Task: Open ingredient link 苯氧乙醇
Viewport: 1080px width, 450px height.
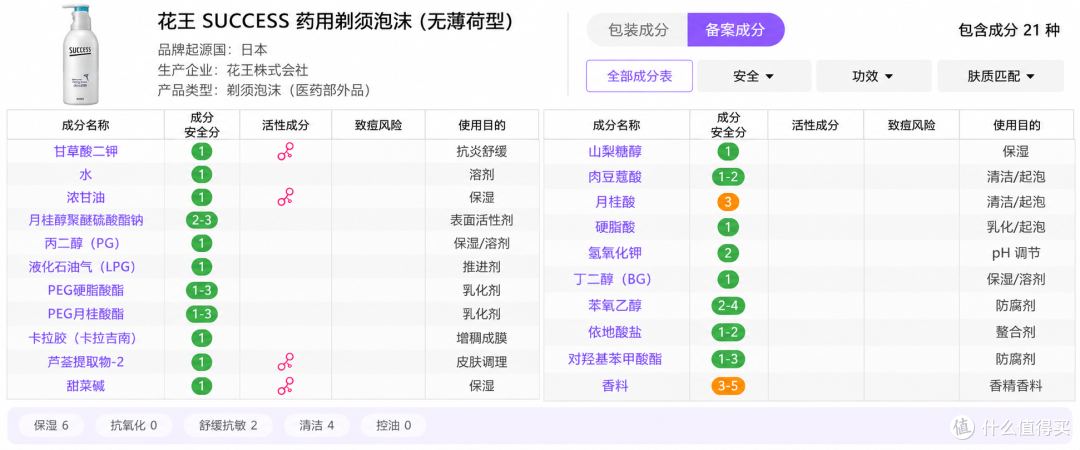Action: point(615,305)
